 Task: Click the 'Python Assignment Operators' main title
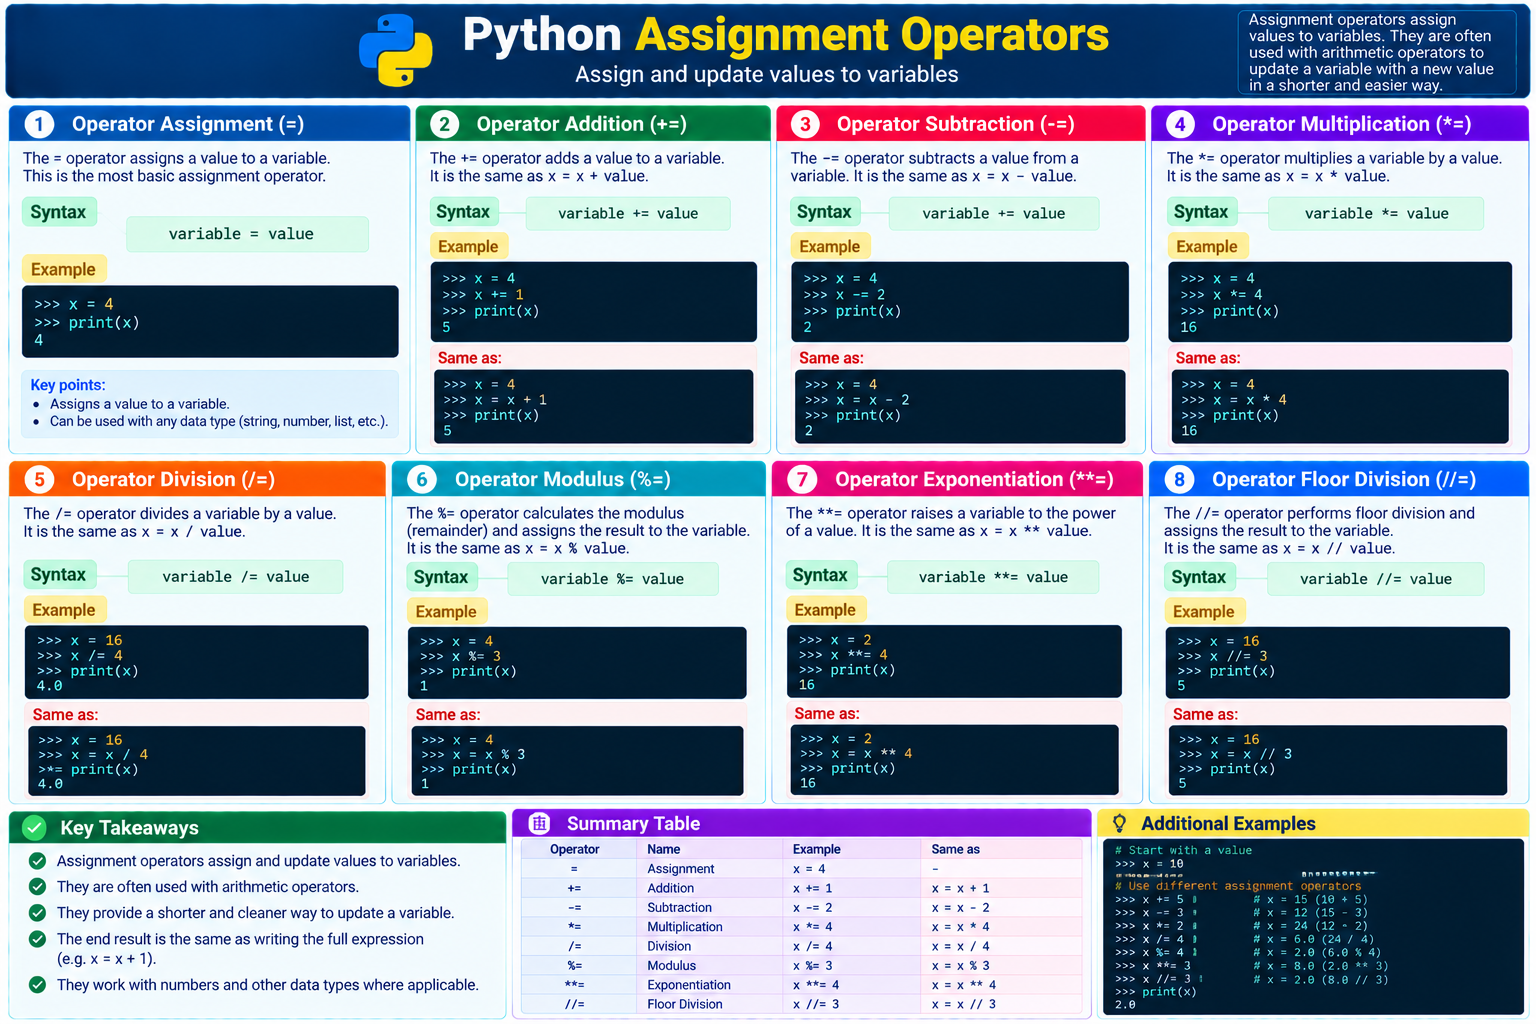coord(786,35)
